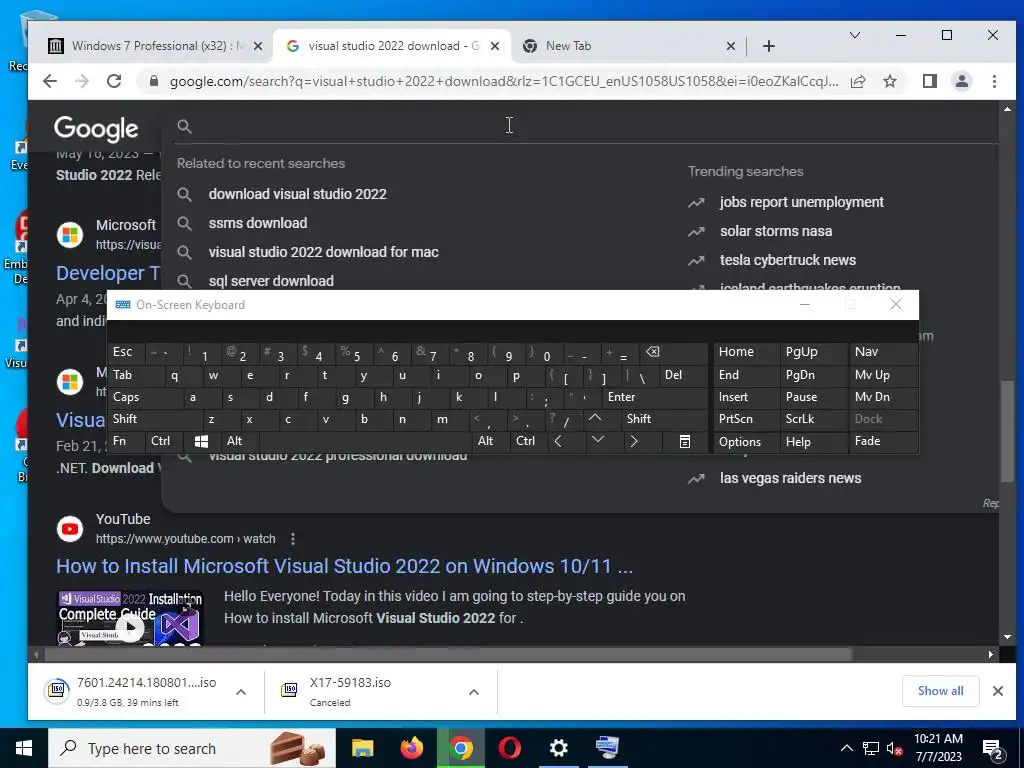Open the tab search chevron in Chrome
Viewport: 1024px width, 768px height.
[x=854, y=35]
